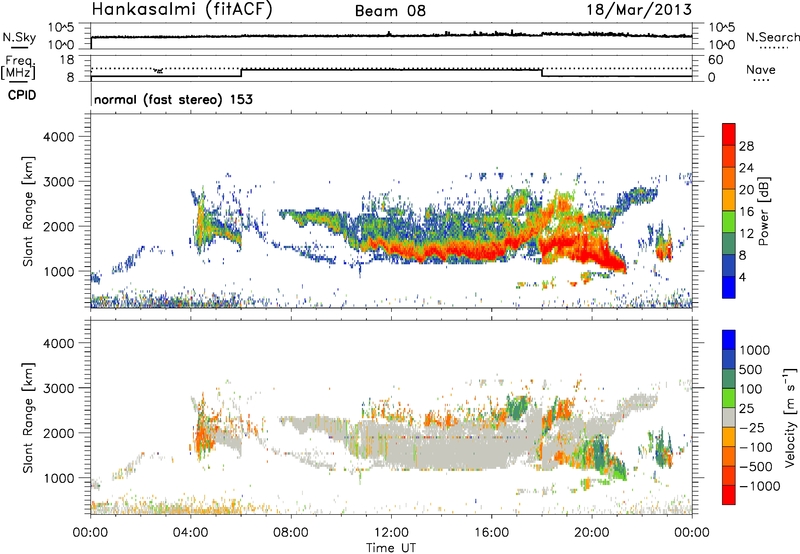Click 'Slant Range [km]' label of velocity panel
800x554 pixels.
[x=28, y=418]
